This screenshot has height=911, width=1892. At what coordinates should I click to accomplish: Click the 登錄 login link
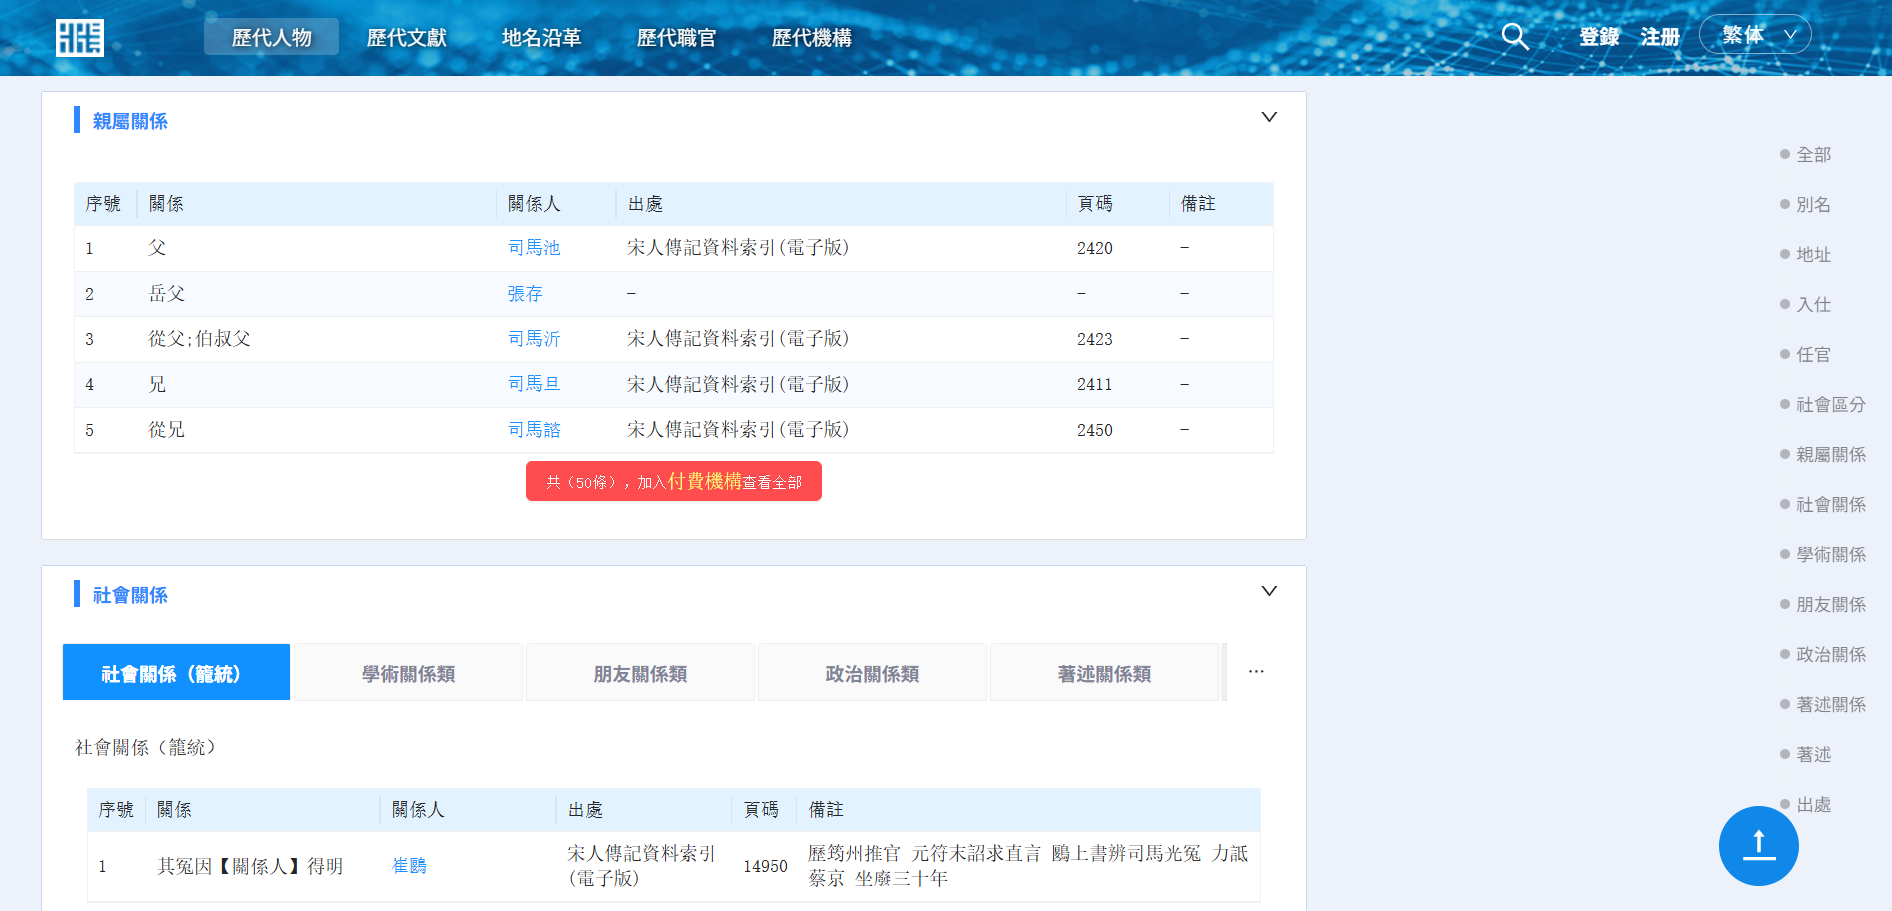(1599, 37)
